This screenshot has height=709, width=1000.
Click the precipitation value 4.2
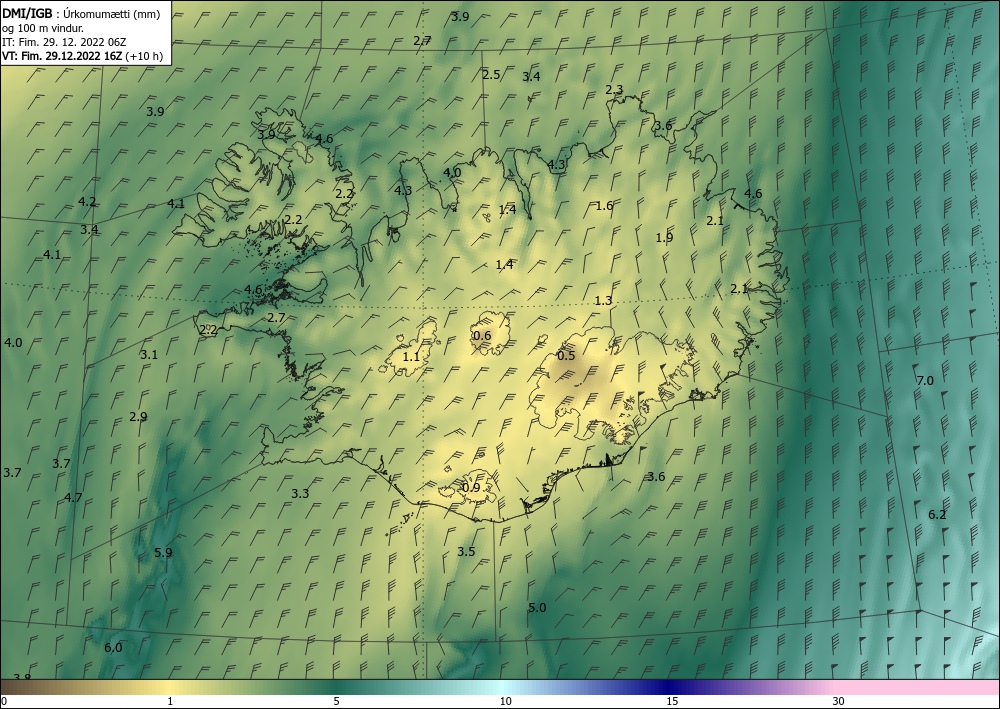pos(87,202)
